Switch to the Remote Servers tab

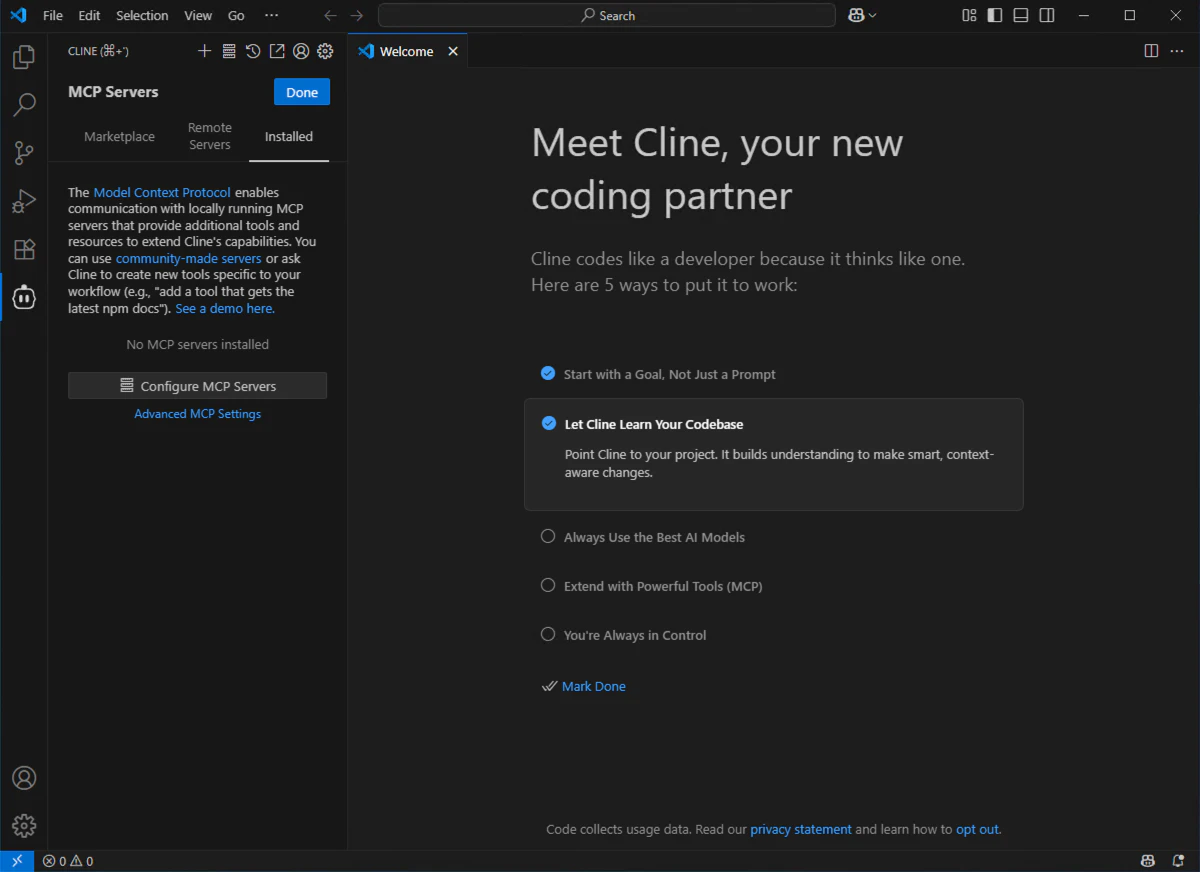click(210, 136)
